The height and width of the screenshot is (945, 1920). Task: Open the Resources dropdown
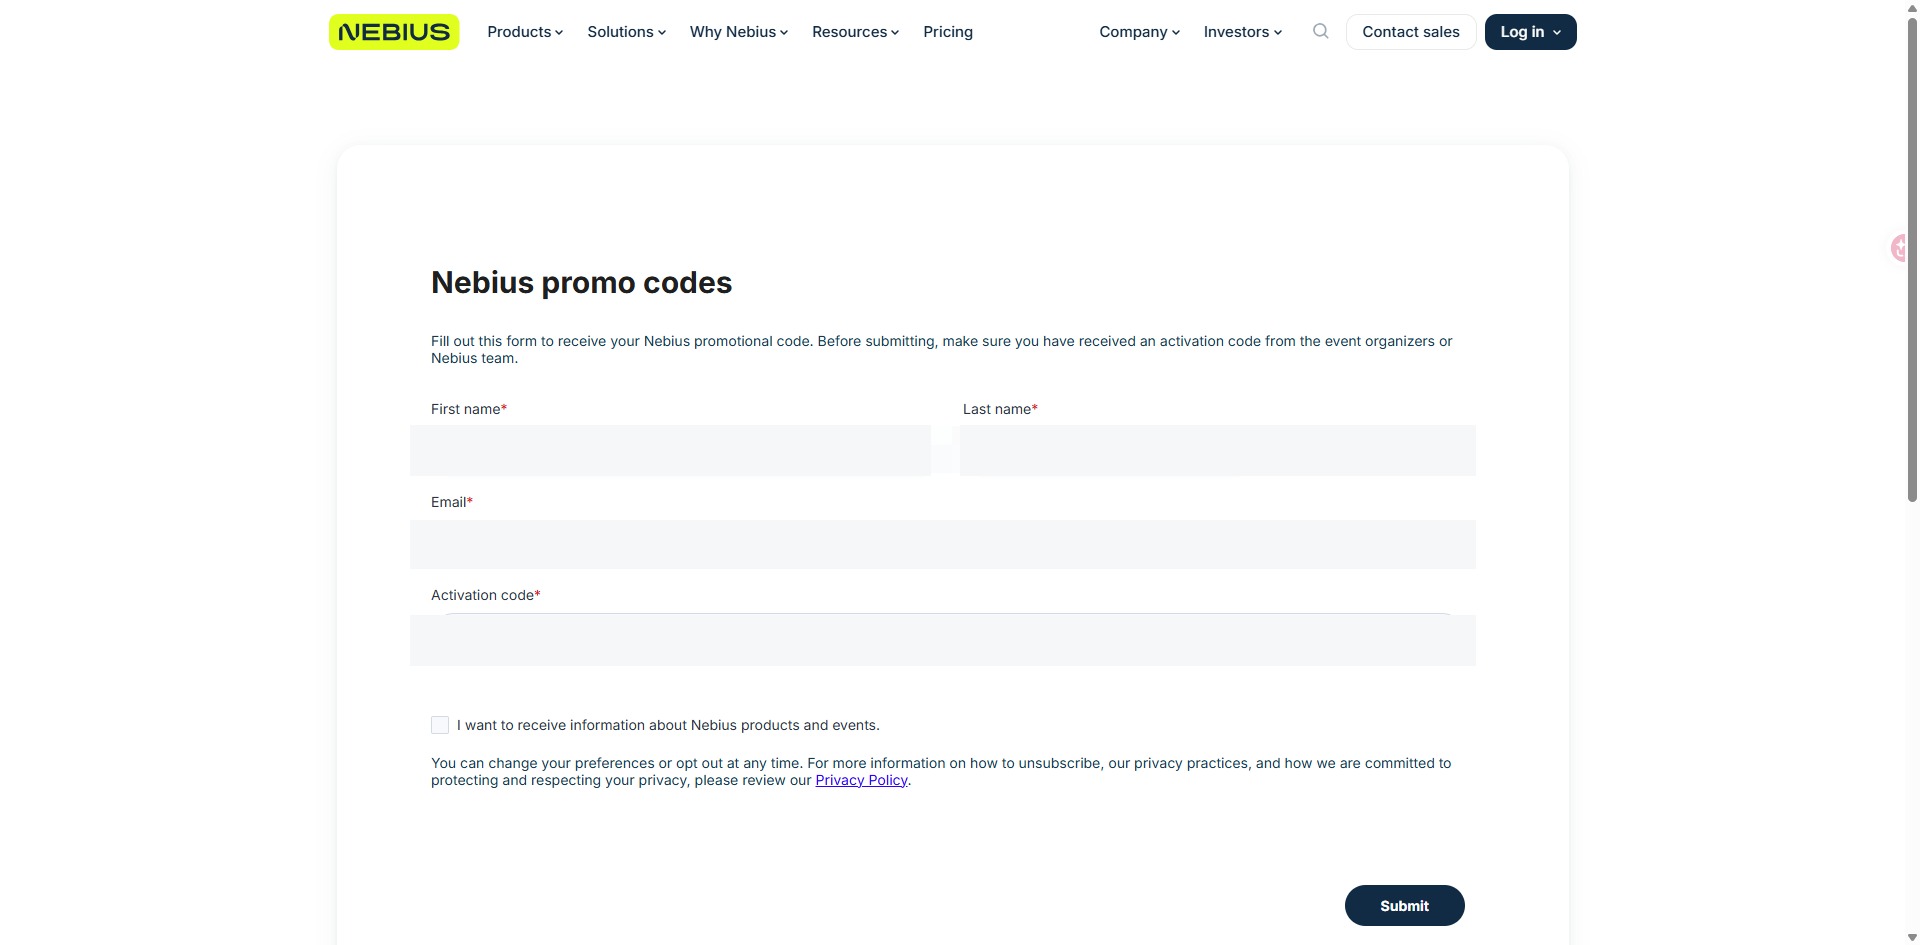(855, 32)
